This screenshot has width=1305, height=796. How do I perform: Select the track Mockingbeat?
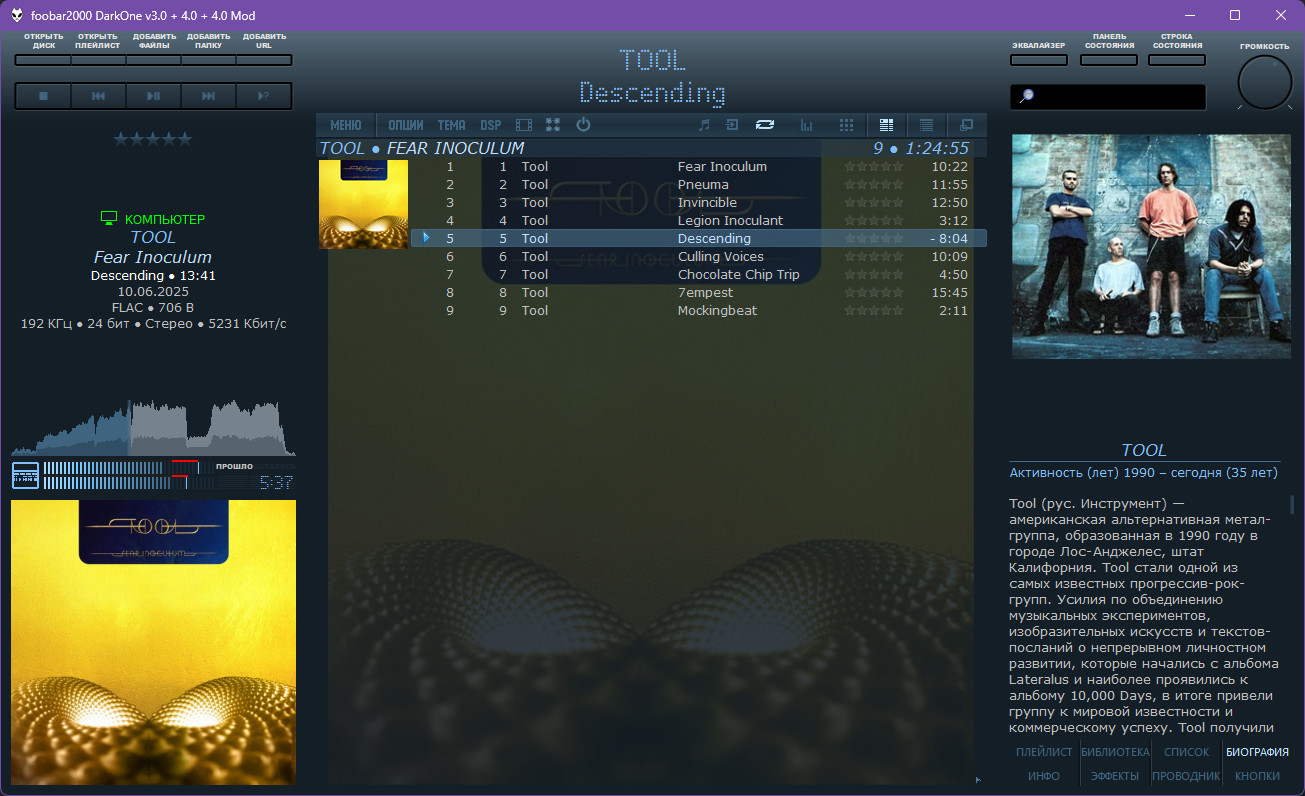699,311
